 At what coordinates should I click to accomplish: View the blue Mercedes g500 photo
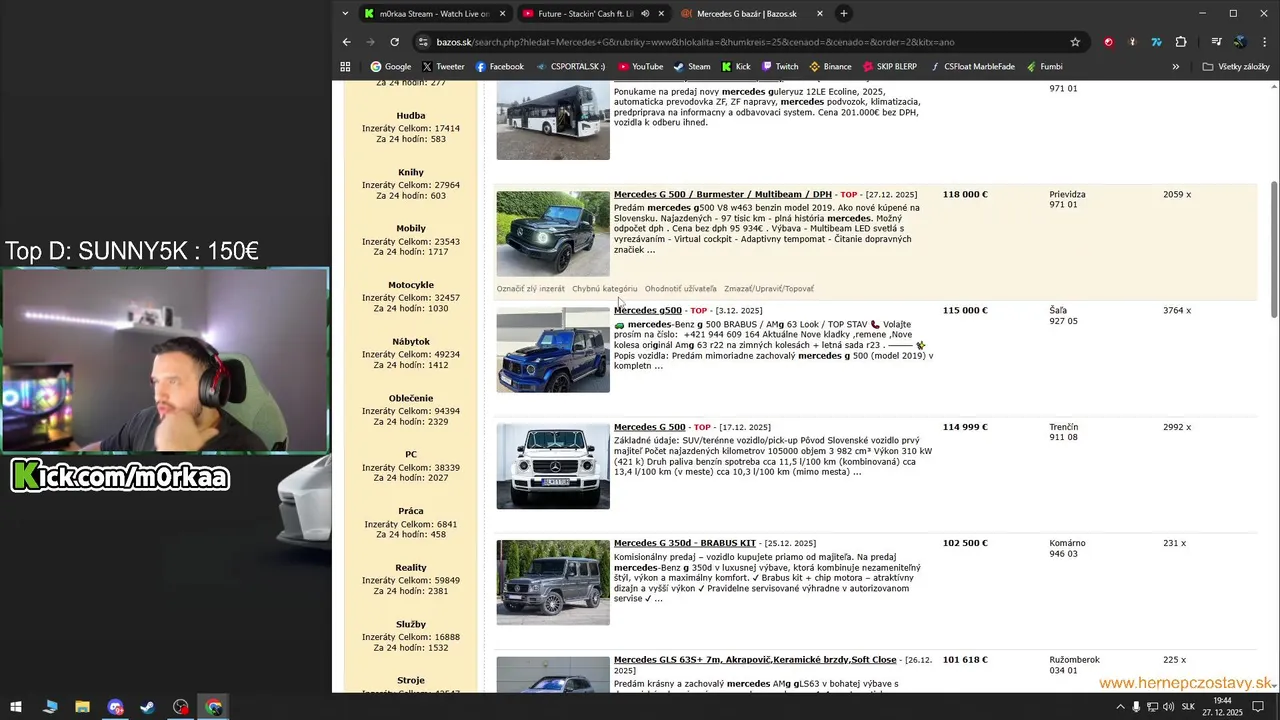[x=553, y=350]
